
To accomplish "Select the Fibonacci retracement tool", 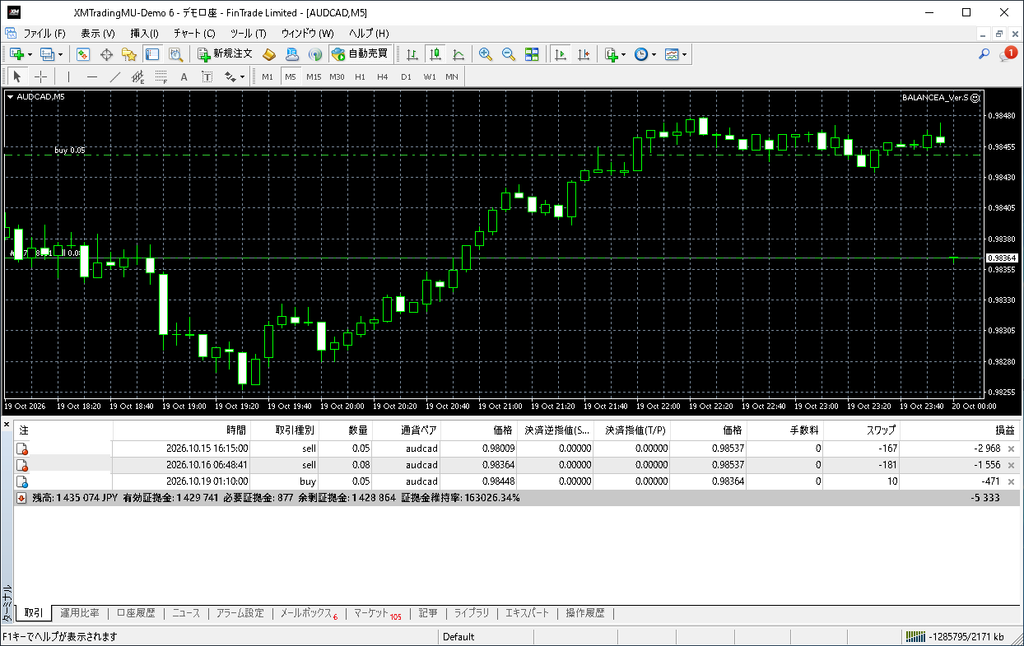I will (x=161, y=76).
